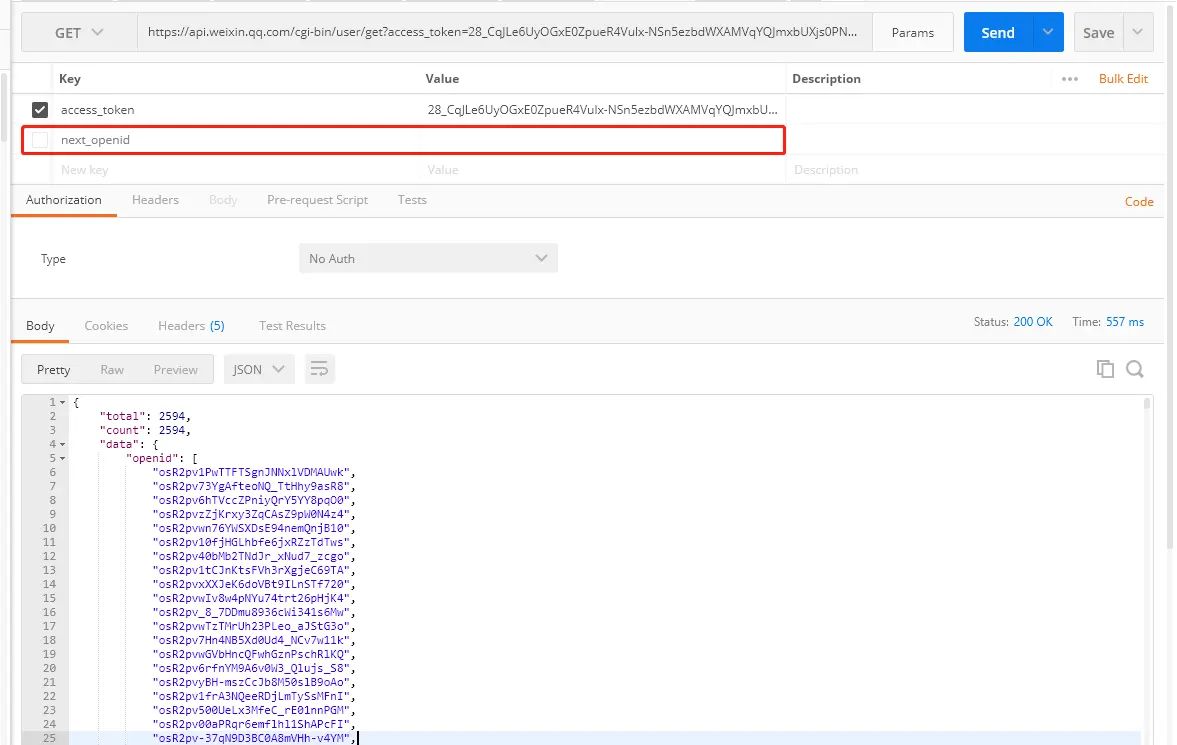The width and height of the screenshot is (1177, 745).
Task: Edit the access_token value cell
Action: point(603,110)
